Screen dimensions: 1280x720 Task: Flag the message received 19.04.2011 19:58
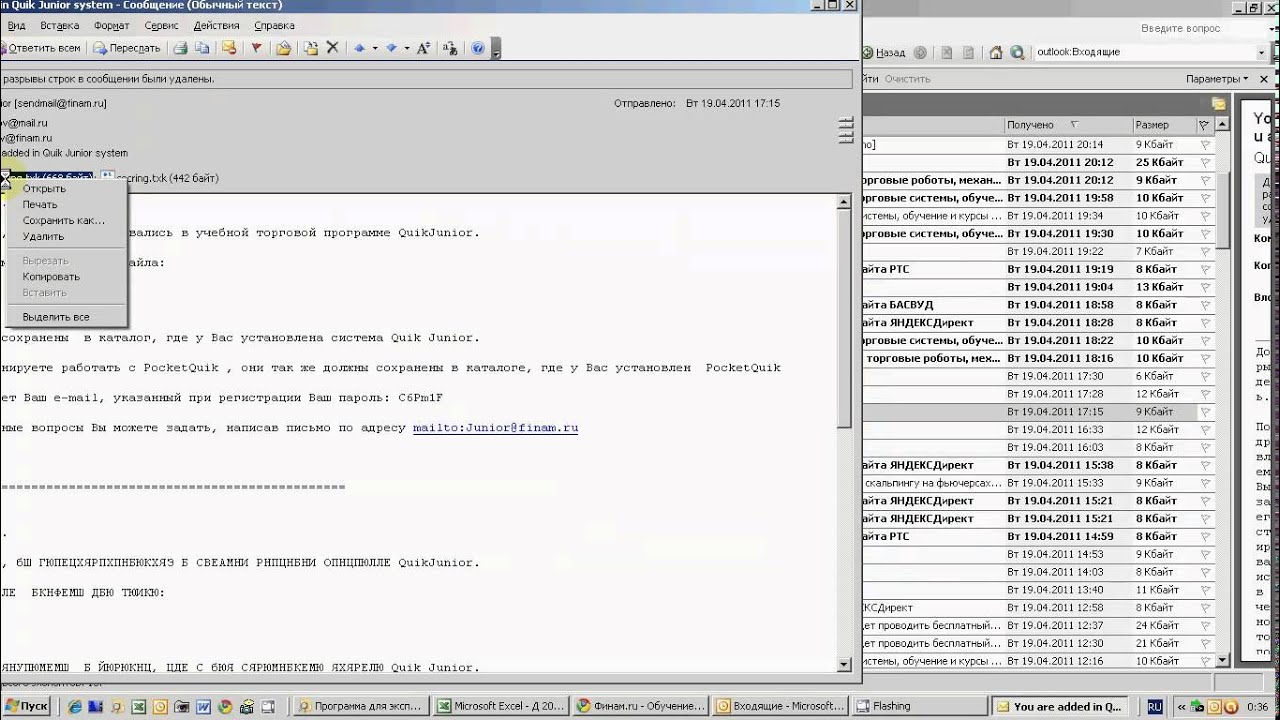tap(1205, 198)
